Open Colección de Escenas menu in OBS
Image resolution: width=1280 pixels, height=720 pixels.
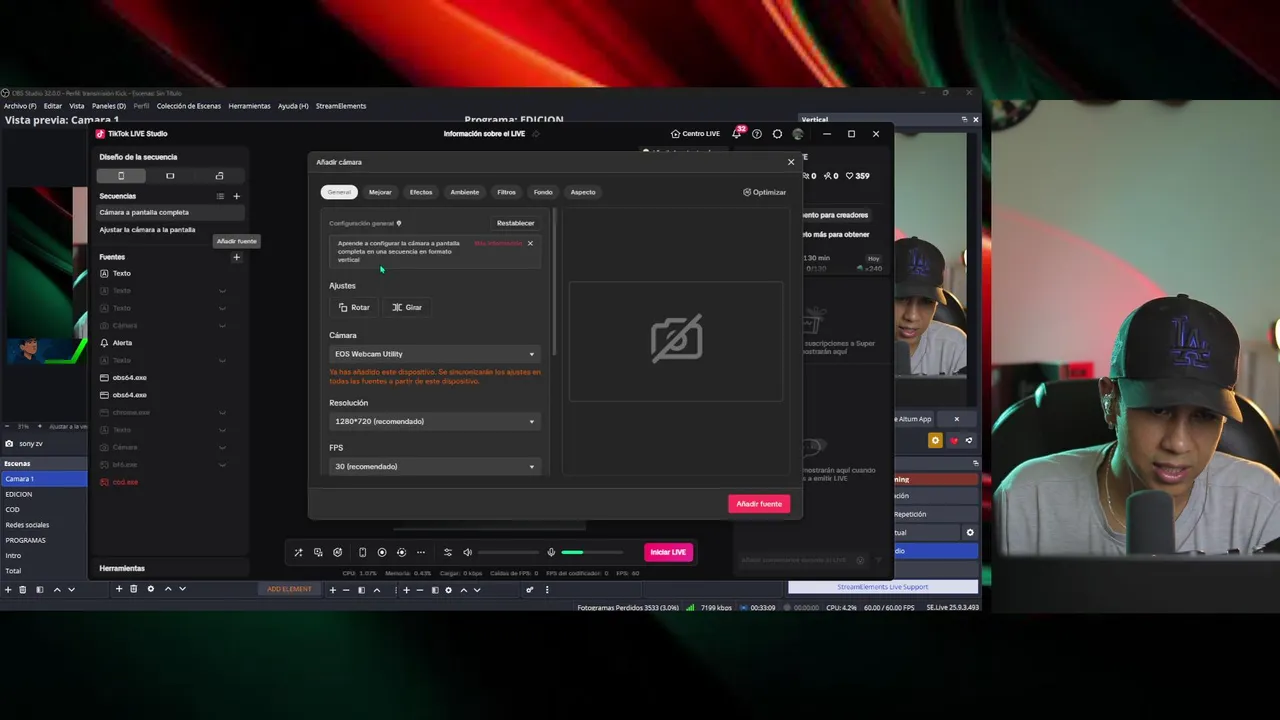(189, 106)
